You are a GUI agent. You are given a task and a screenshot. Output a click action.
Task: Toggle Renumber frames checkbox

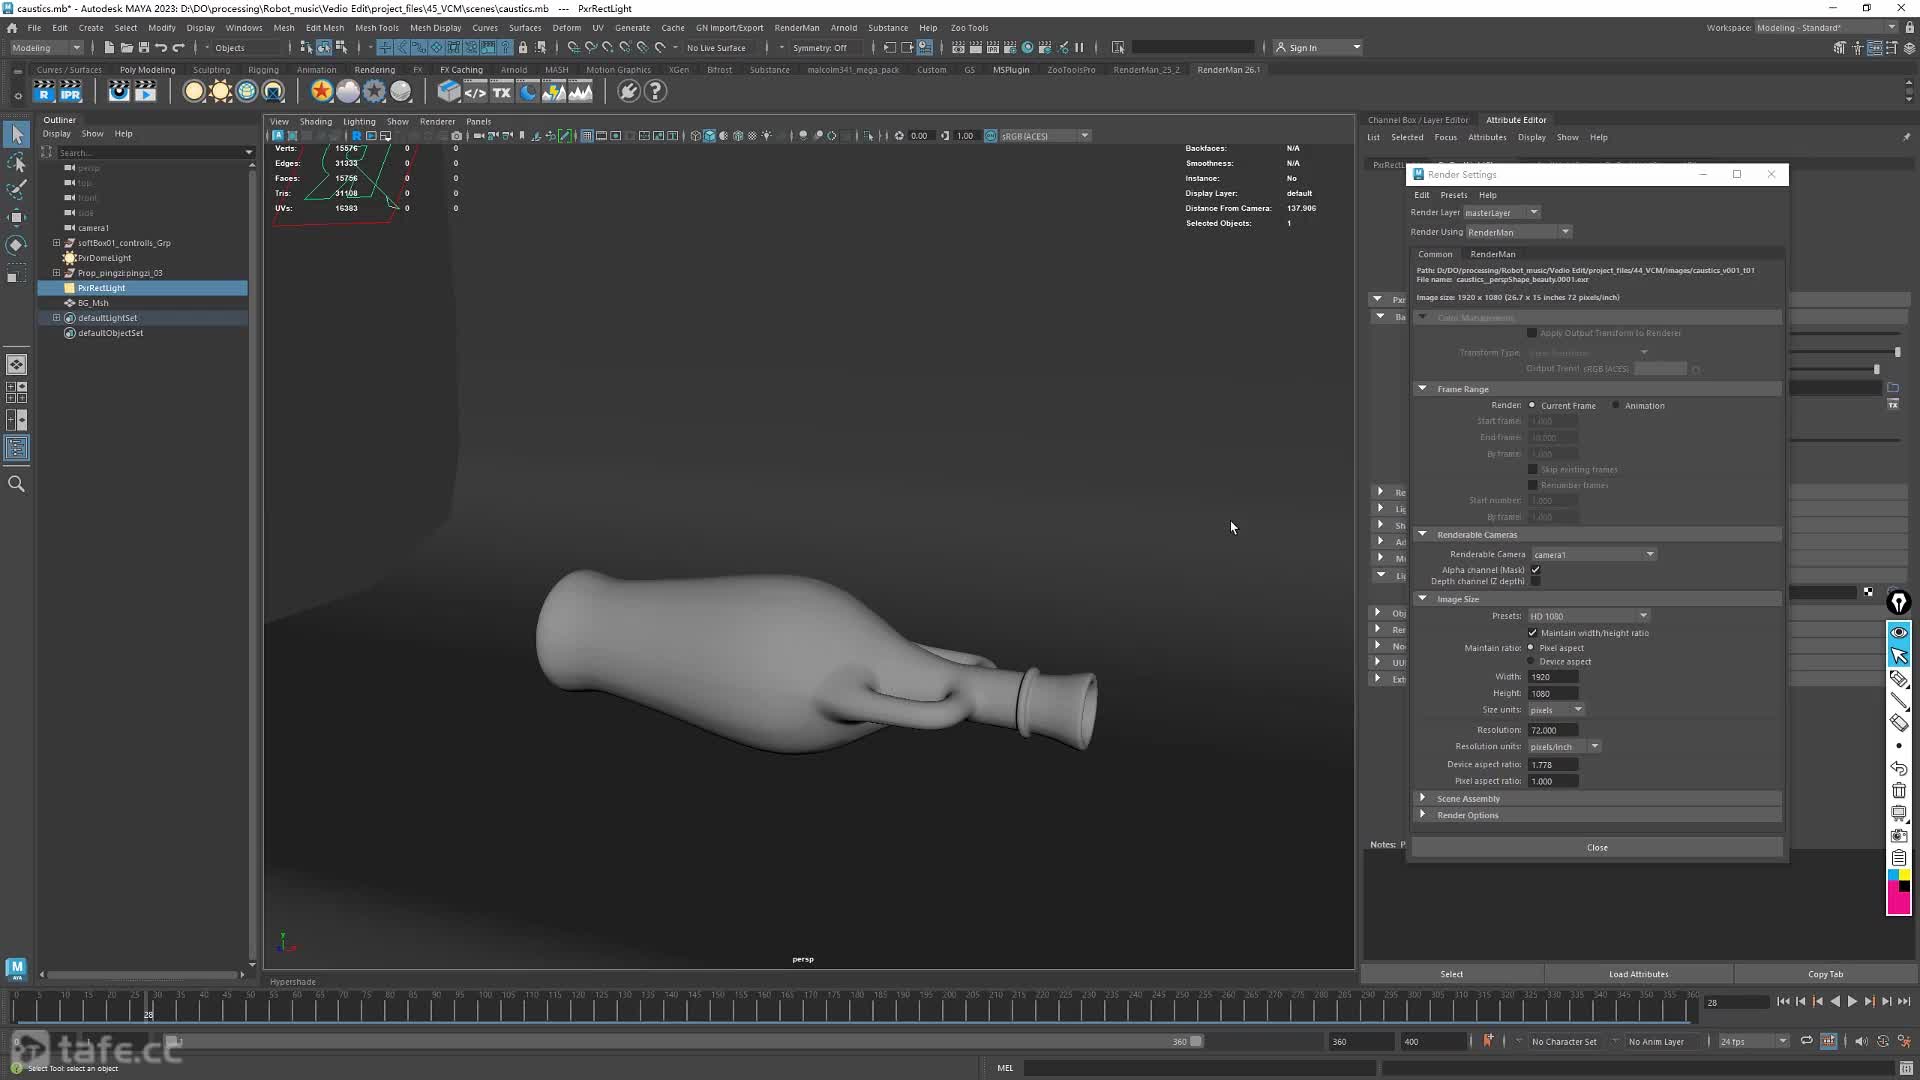(x=1532, y=485)
